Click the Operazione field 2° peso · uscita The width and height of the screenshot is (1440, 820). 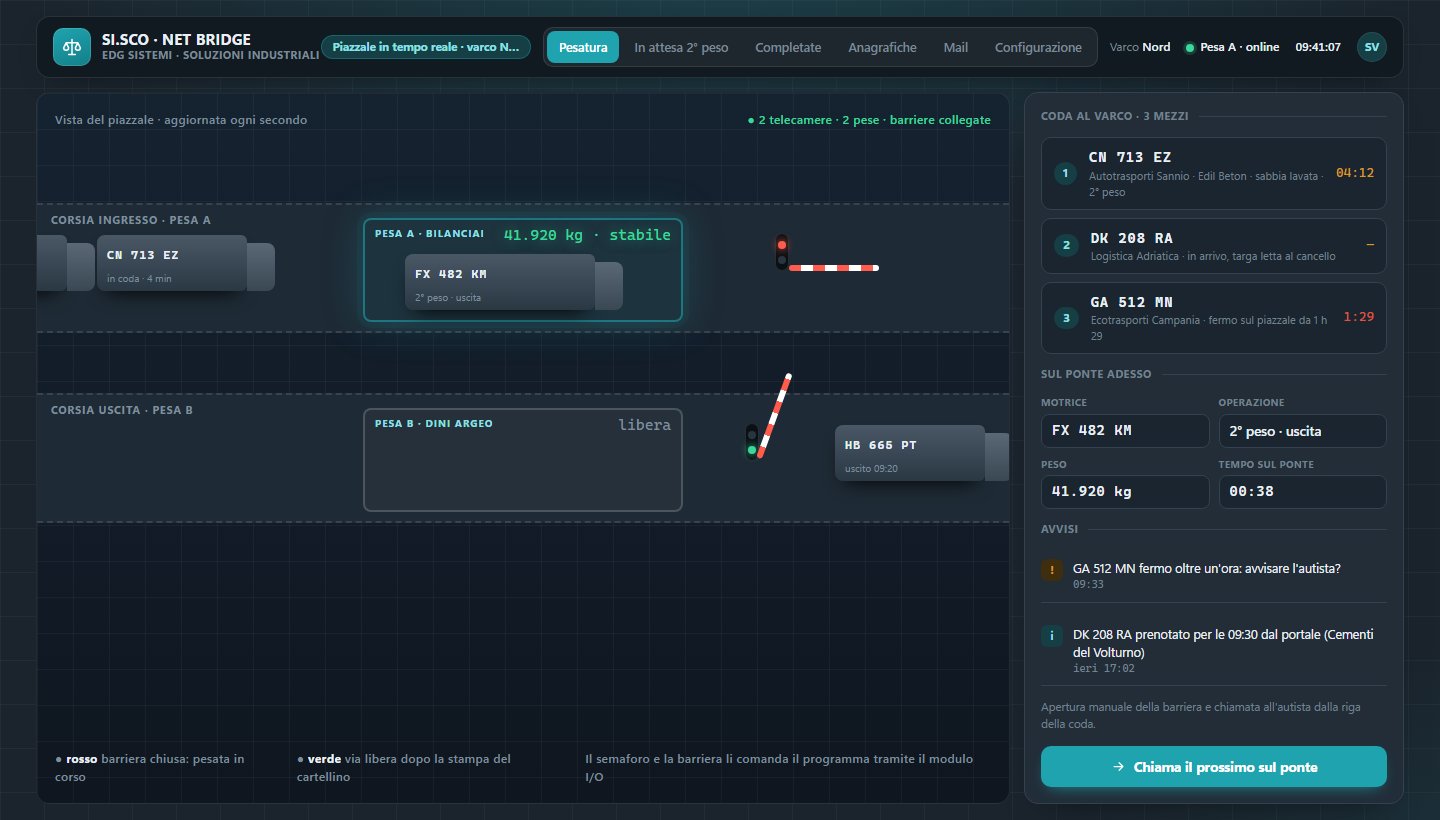coord(1302,431)
